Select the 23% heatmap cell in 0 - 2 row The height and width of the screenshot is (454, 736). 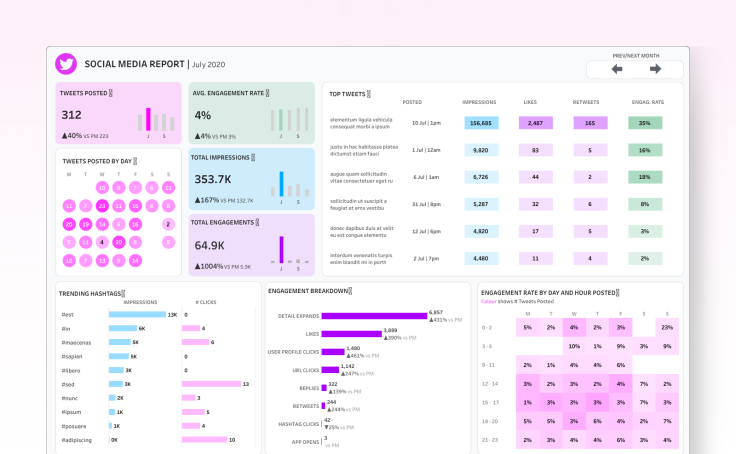(x=666, y=327)
